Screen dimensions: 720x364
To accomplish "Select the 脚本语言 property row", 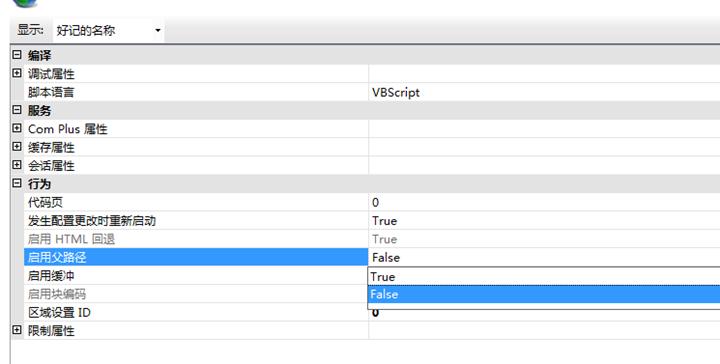I will (x=196, y=92).
